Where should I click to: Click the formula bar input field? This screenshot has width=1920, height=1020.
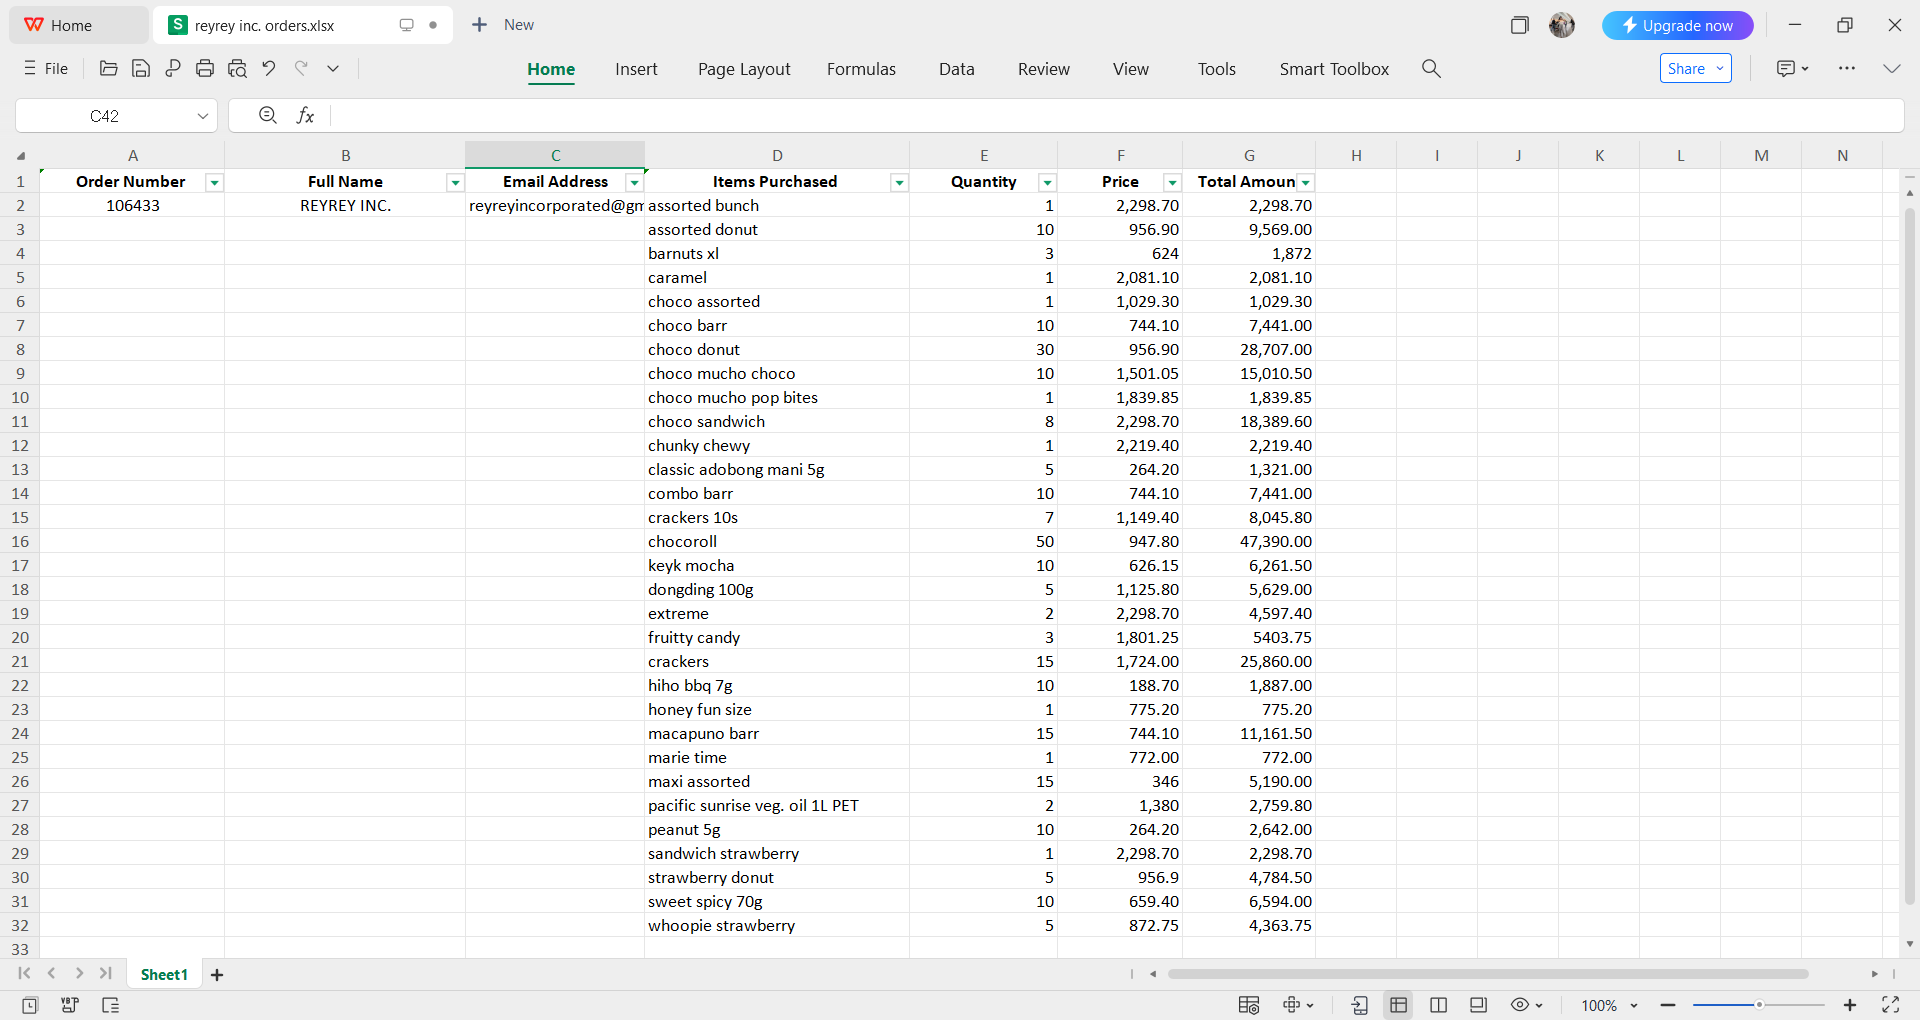coord(1115,116)
